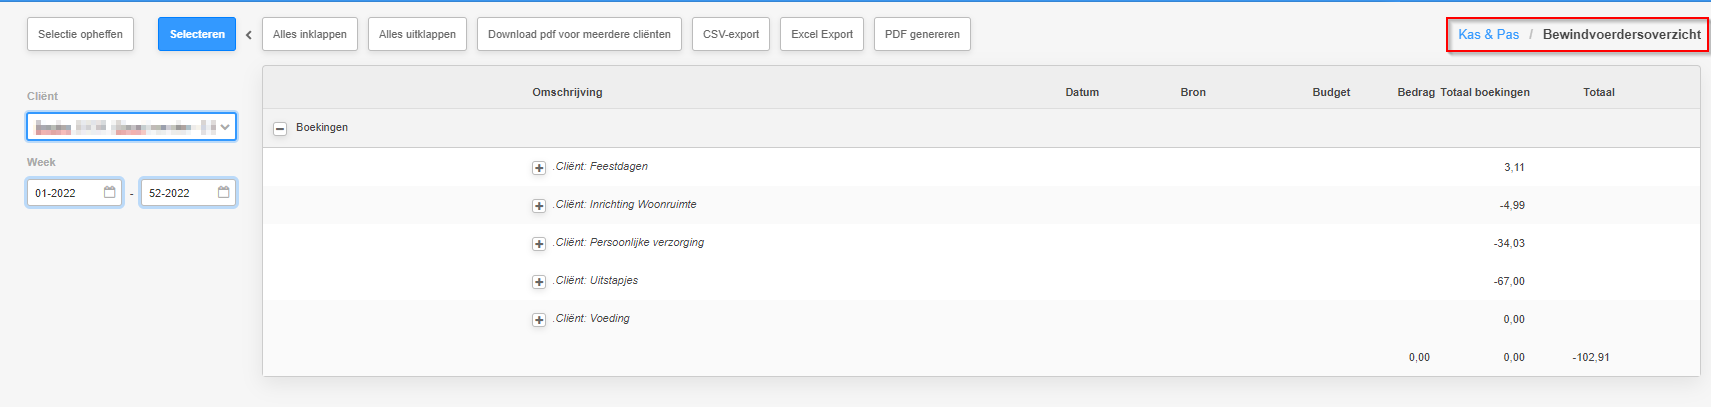Image resolution: width=1711 pixels, height=407 pixels.
Task: Expand the Cliënt: Voeding row
Action: click(x=539, y=320)
